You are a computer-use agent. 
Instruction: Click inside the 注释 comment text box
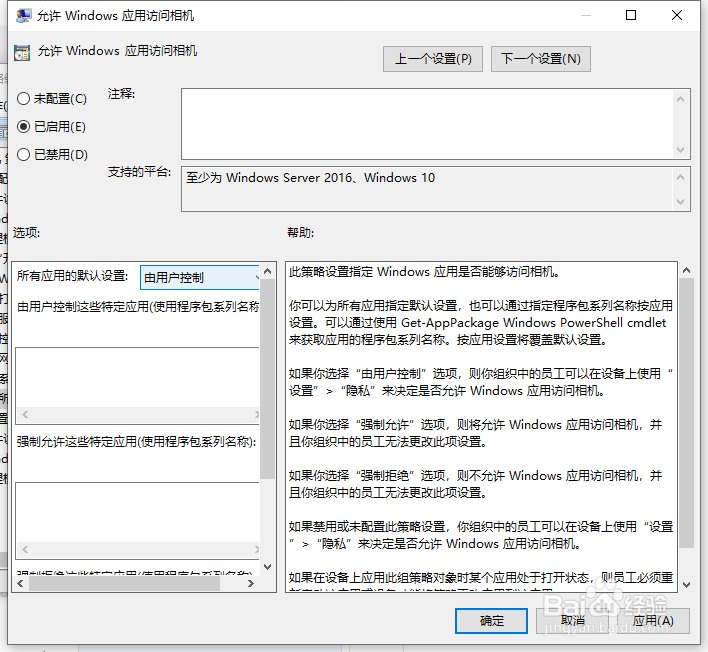(427, 124)
